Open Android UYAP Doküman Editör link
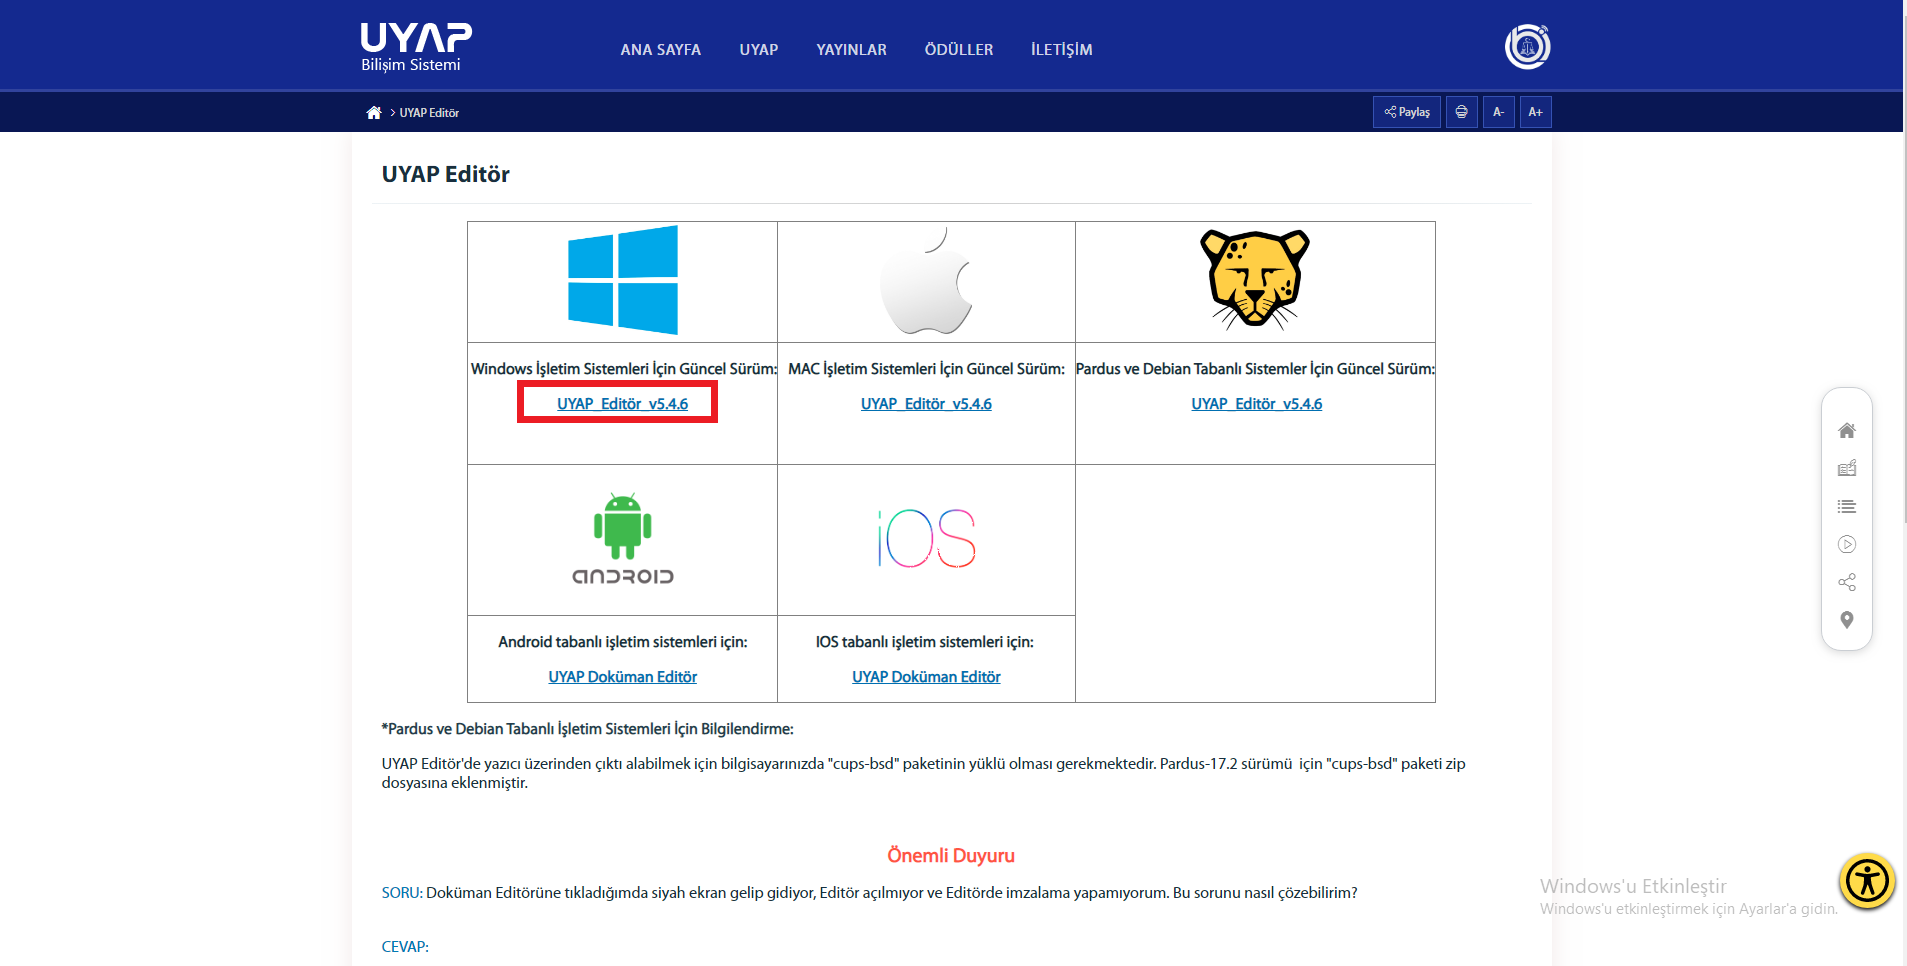1907x966 pixels. click(x=622, y=677)
